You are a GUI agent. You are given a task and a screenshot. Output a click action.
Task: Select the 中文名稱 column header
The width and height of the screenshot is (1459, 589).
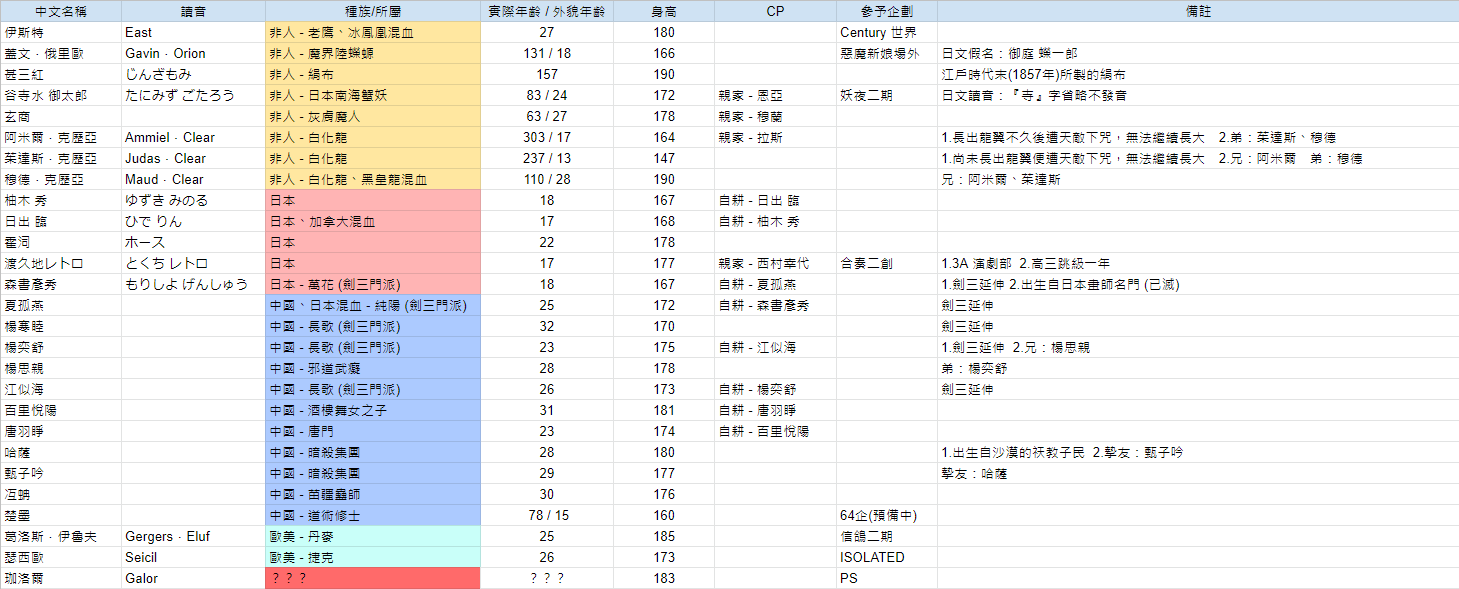click(x=61, y=12)
